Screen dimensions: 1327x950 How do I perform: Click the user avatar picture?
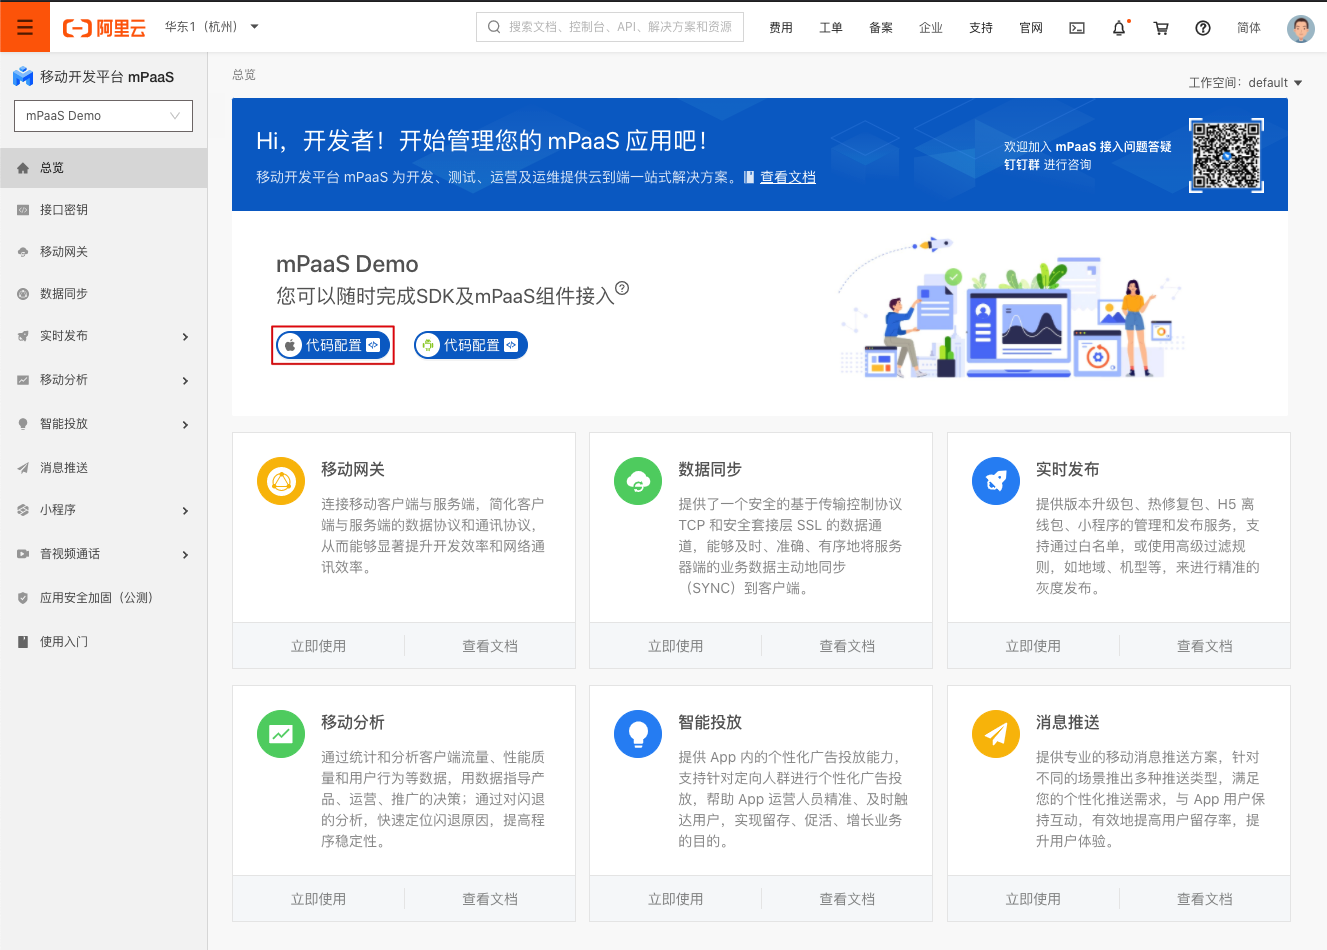coord(1300,28)
